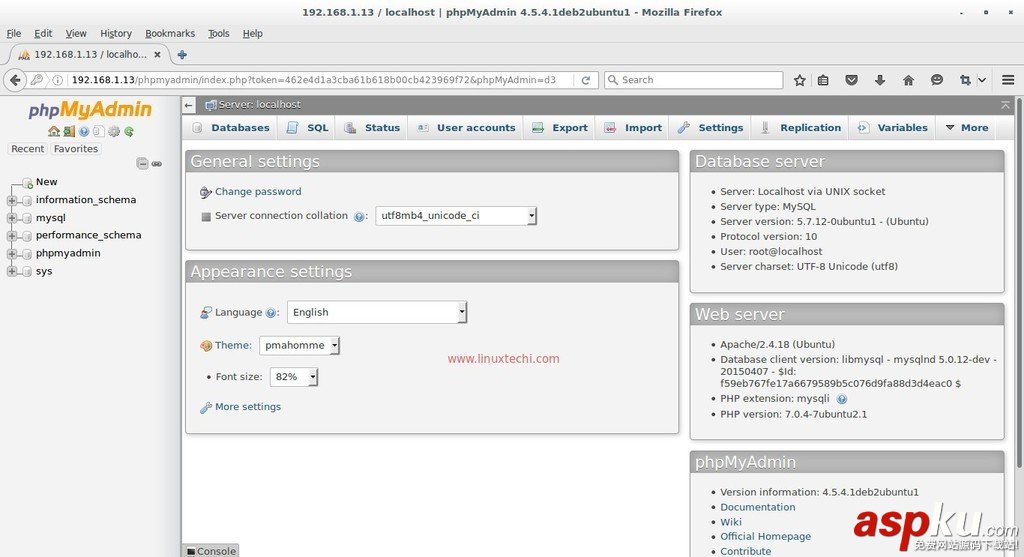Expand the information_schema database node

click(12, 200)
